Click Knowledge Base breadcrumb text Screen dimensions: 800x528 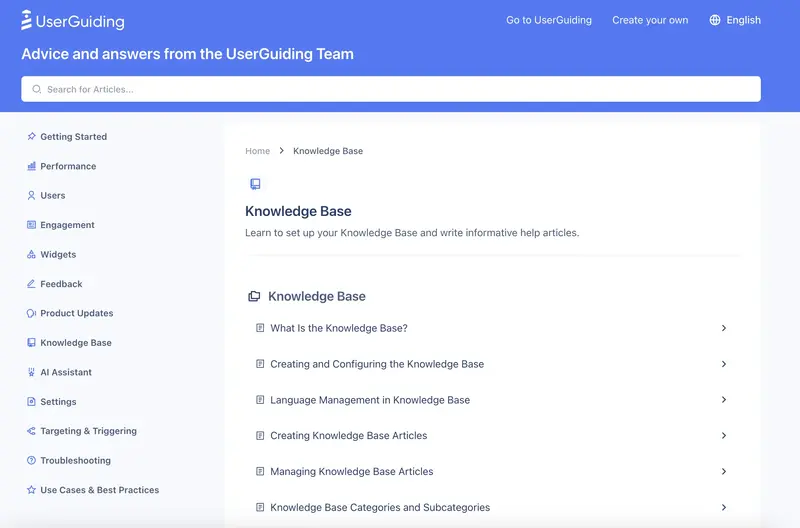click(x=328, y=150)
